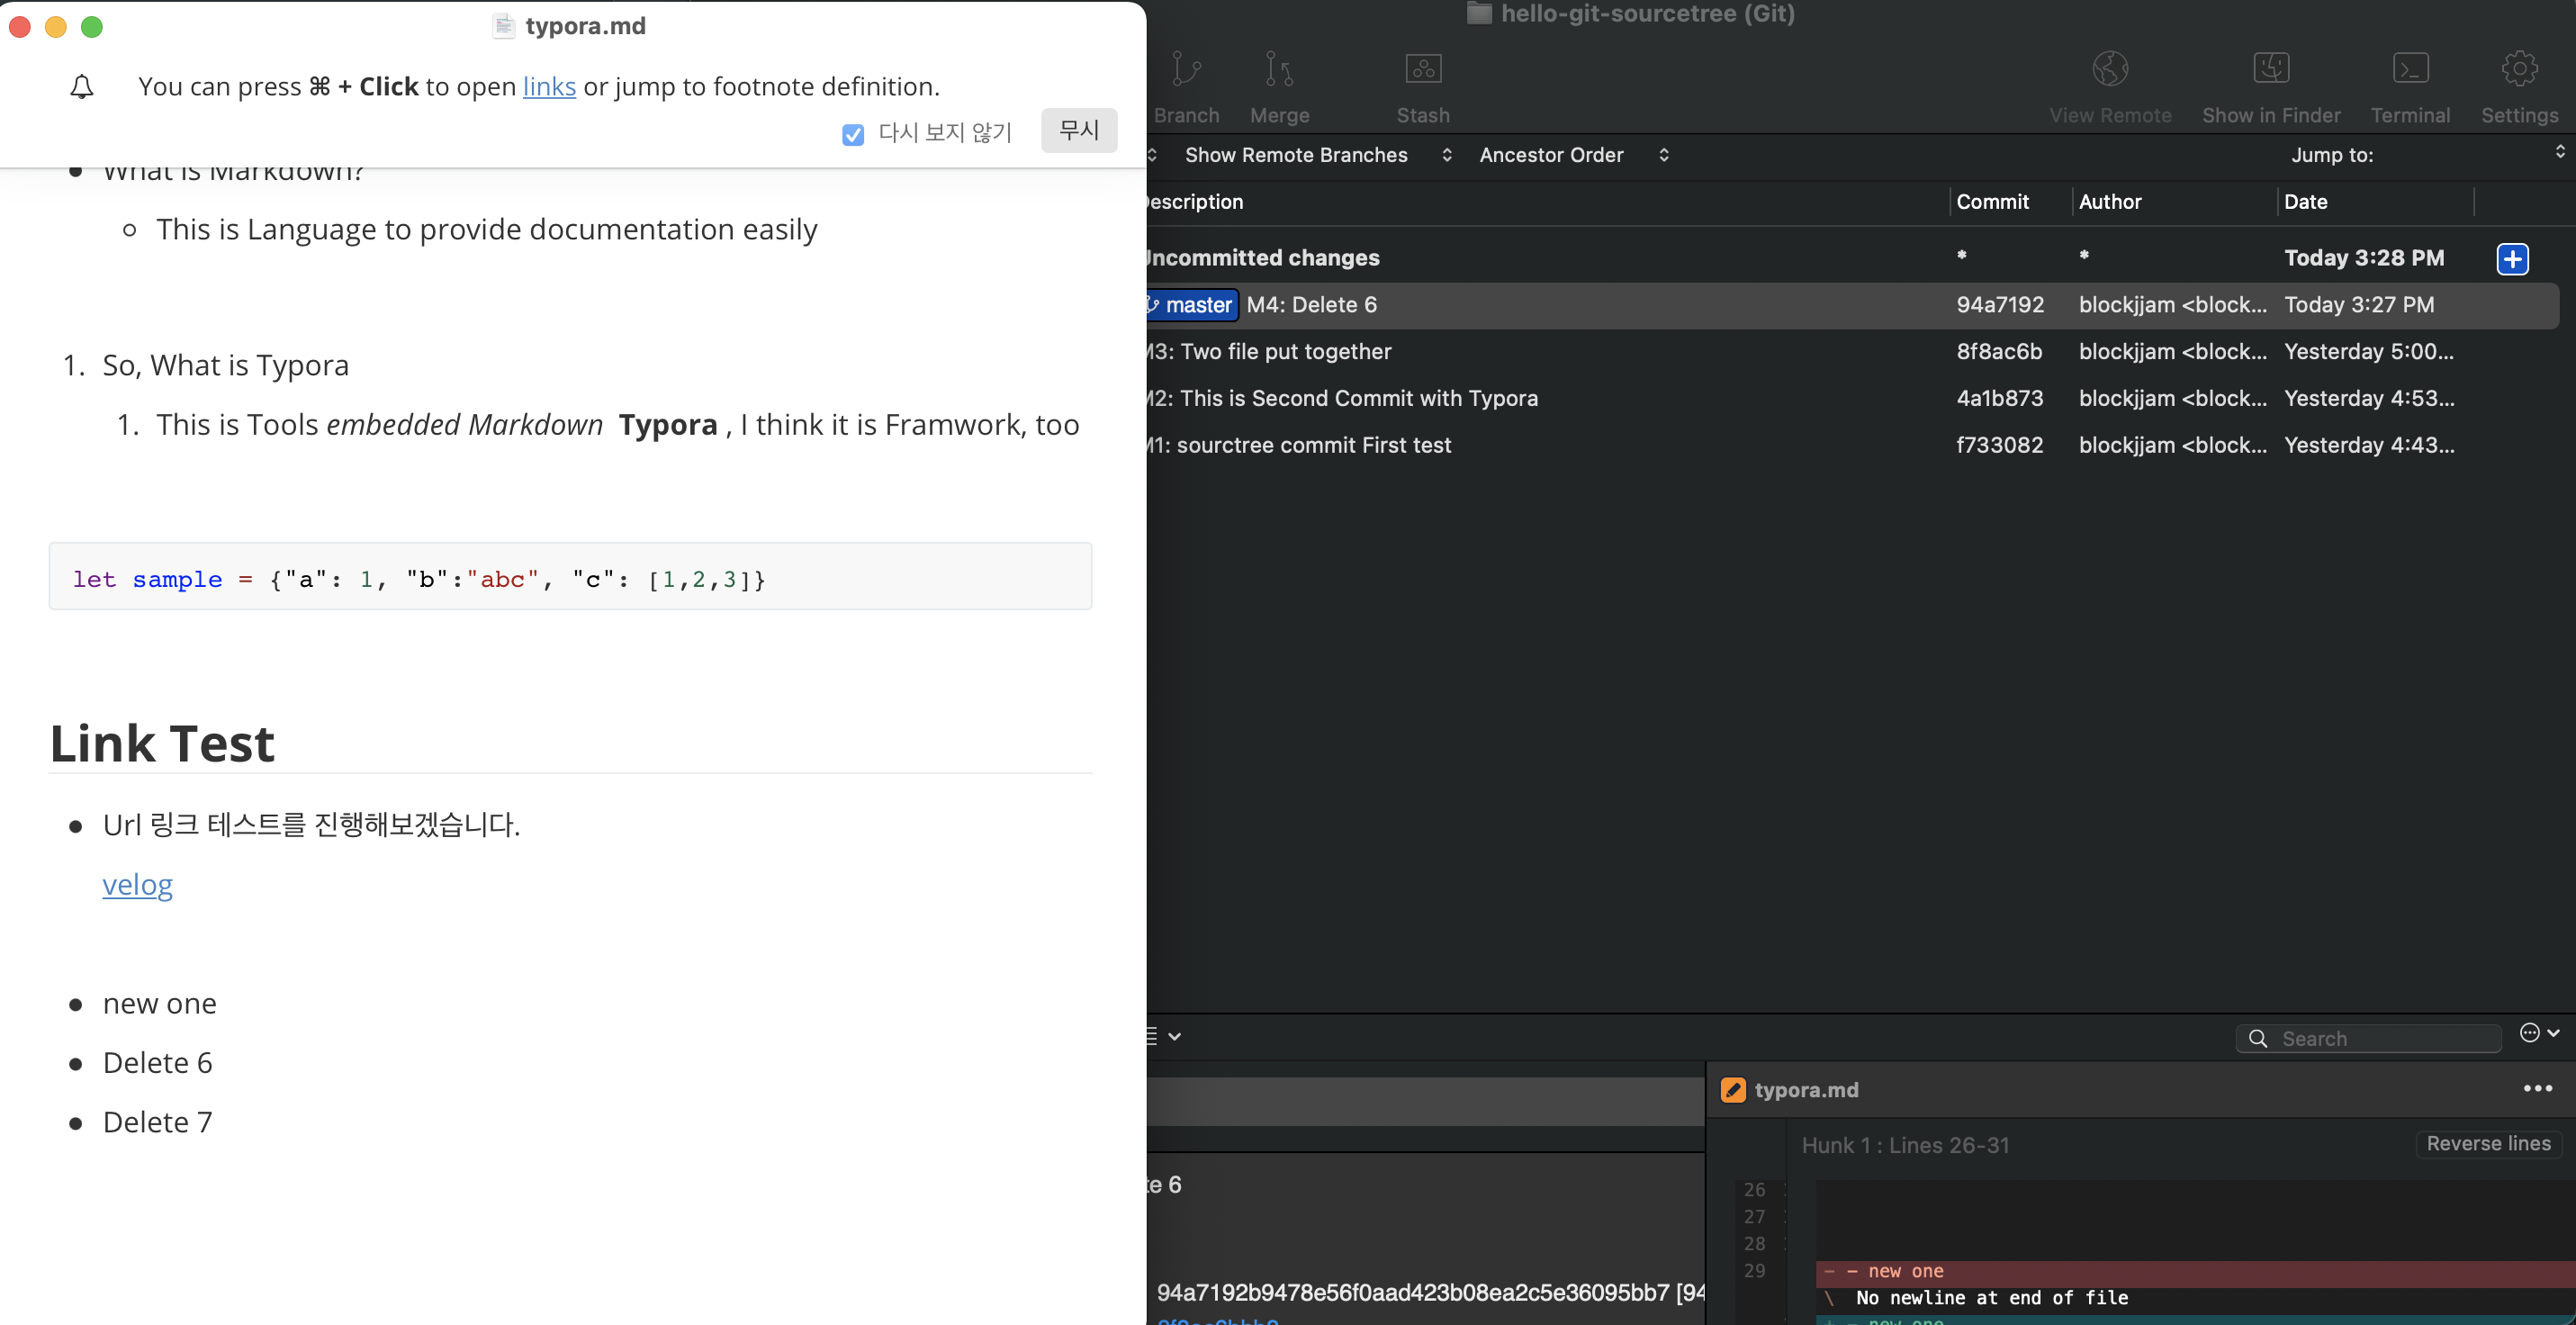2576x1325 pixels.
Task: Open the Jump to dropdown
Action: pyautogui.click(x=2425, y=154)
